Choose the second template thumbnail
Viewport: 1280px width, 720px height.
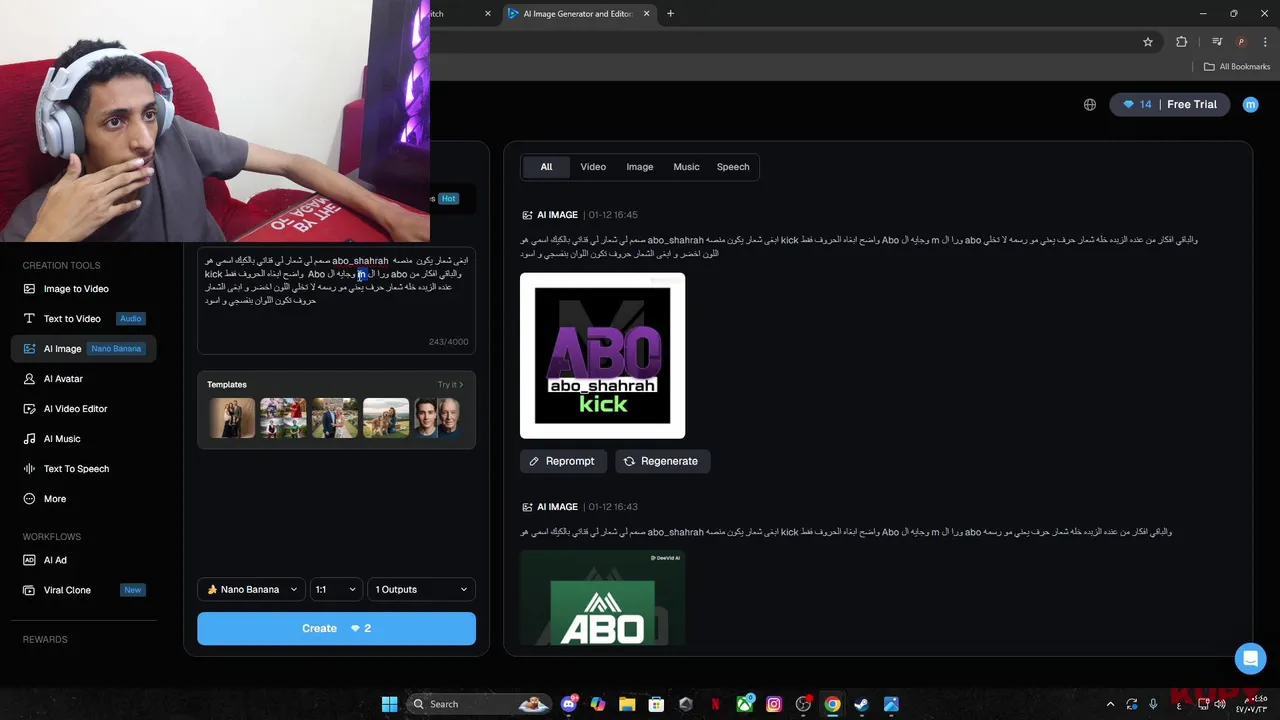tap(283, 418)
